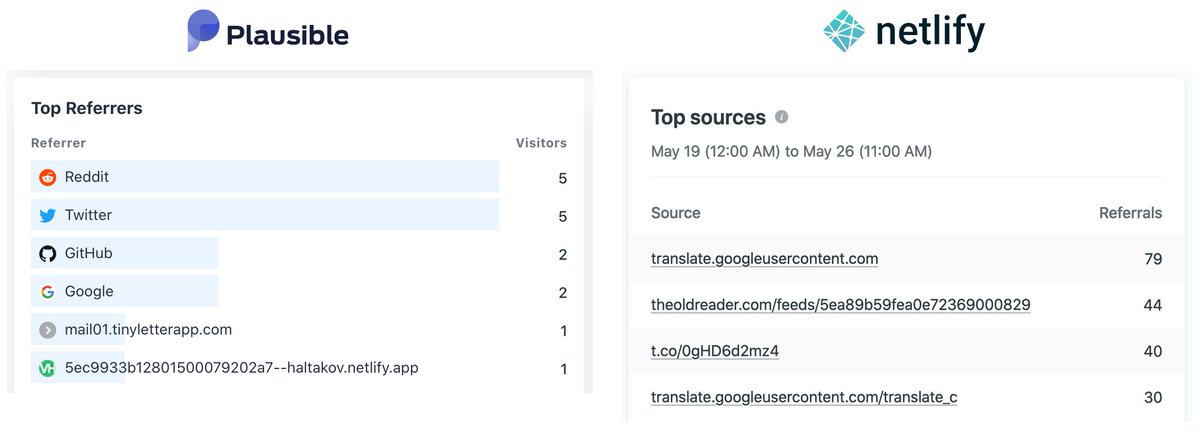1200x432 pixels.
Task: Click the May 19 to May 26 date range
Action: pos(791,152)
